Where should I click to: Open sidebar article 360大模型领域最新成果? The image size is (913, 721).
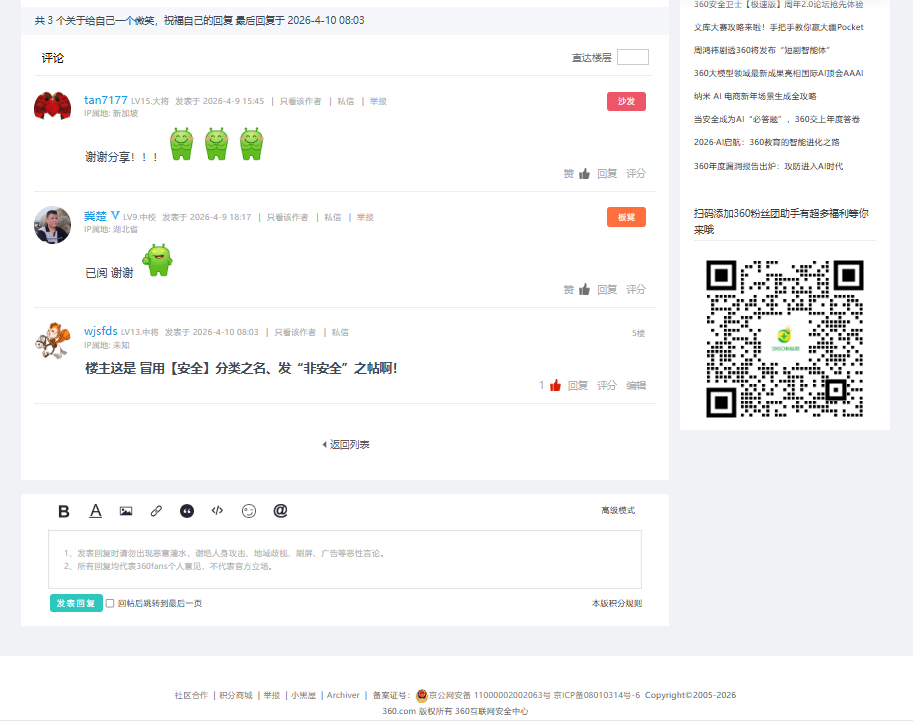pyautogui.click(x=778, y=73)
